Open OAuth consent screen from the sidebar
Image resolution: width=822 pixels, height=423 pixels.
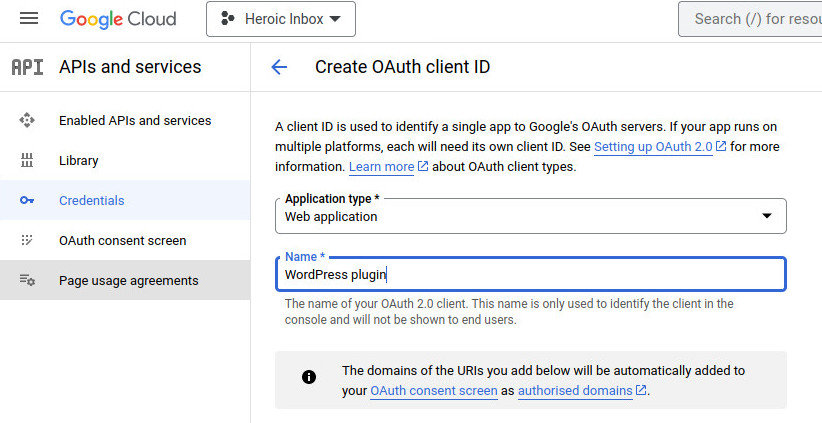(125, 241)
